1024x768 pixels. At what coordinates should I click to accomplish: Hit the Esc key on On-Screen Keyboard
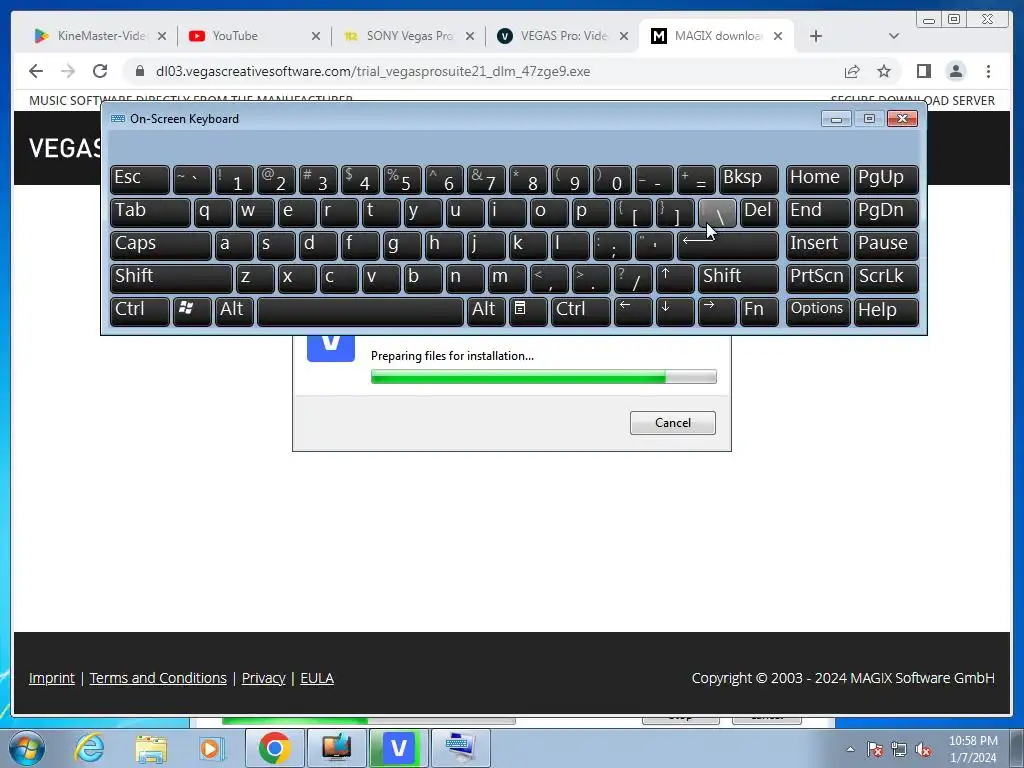pyautogui.click(x=140, y=179)
